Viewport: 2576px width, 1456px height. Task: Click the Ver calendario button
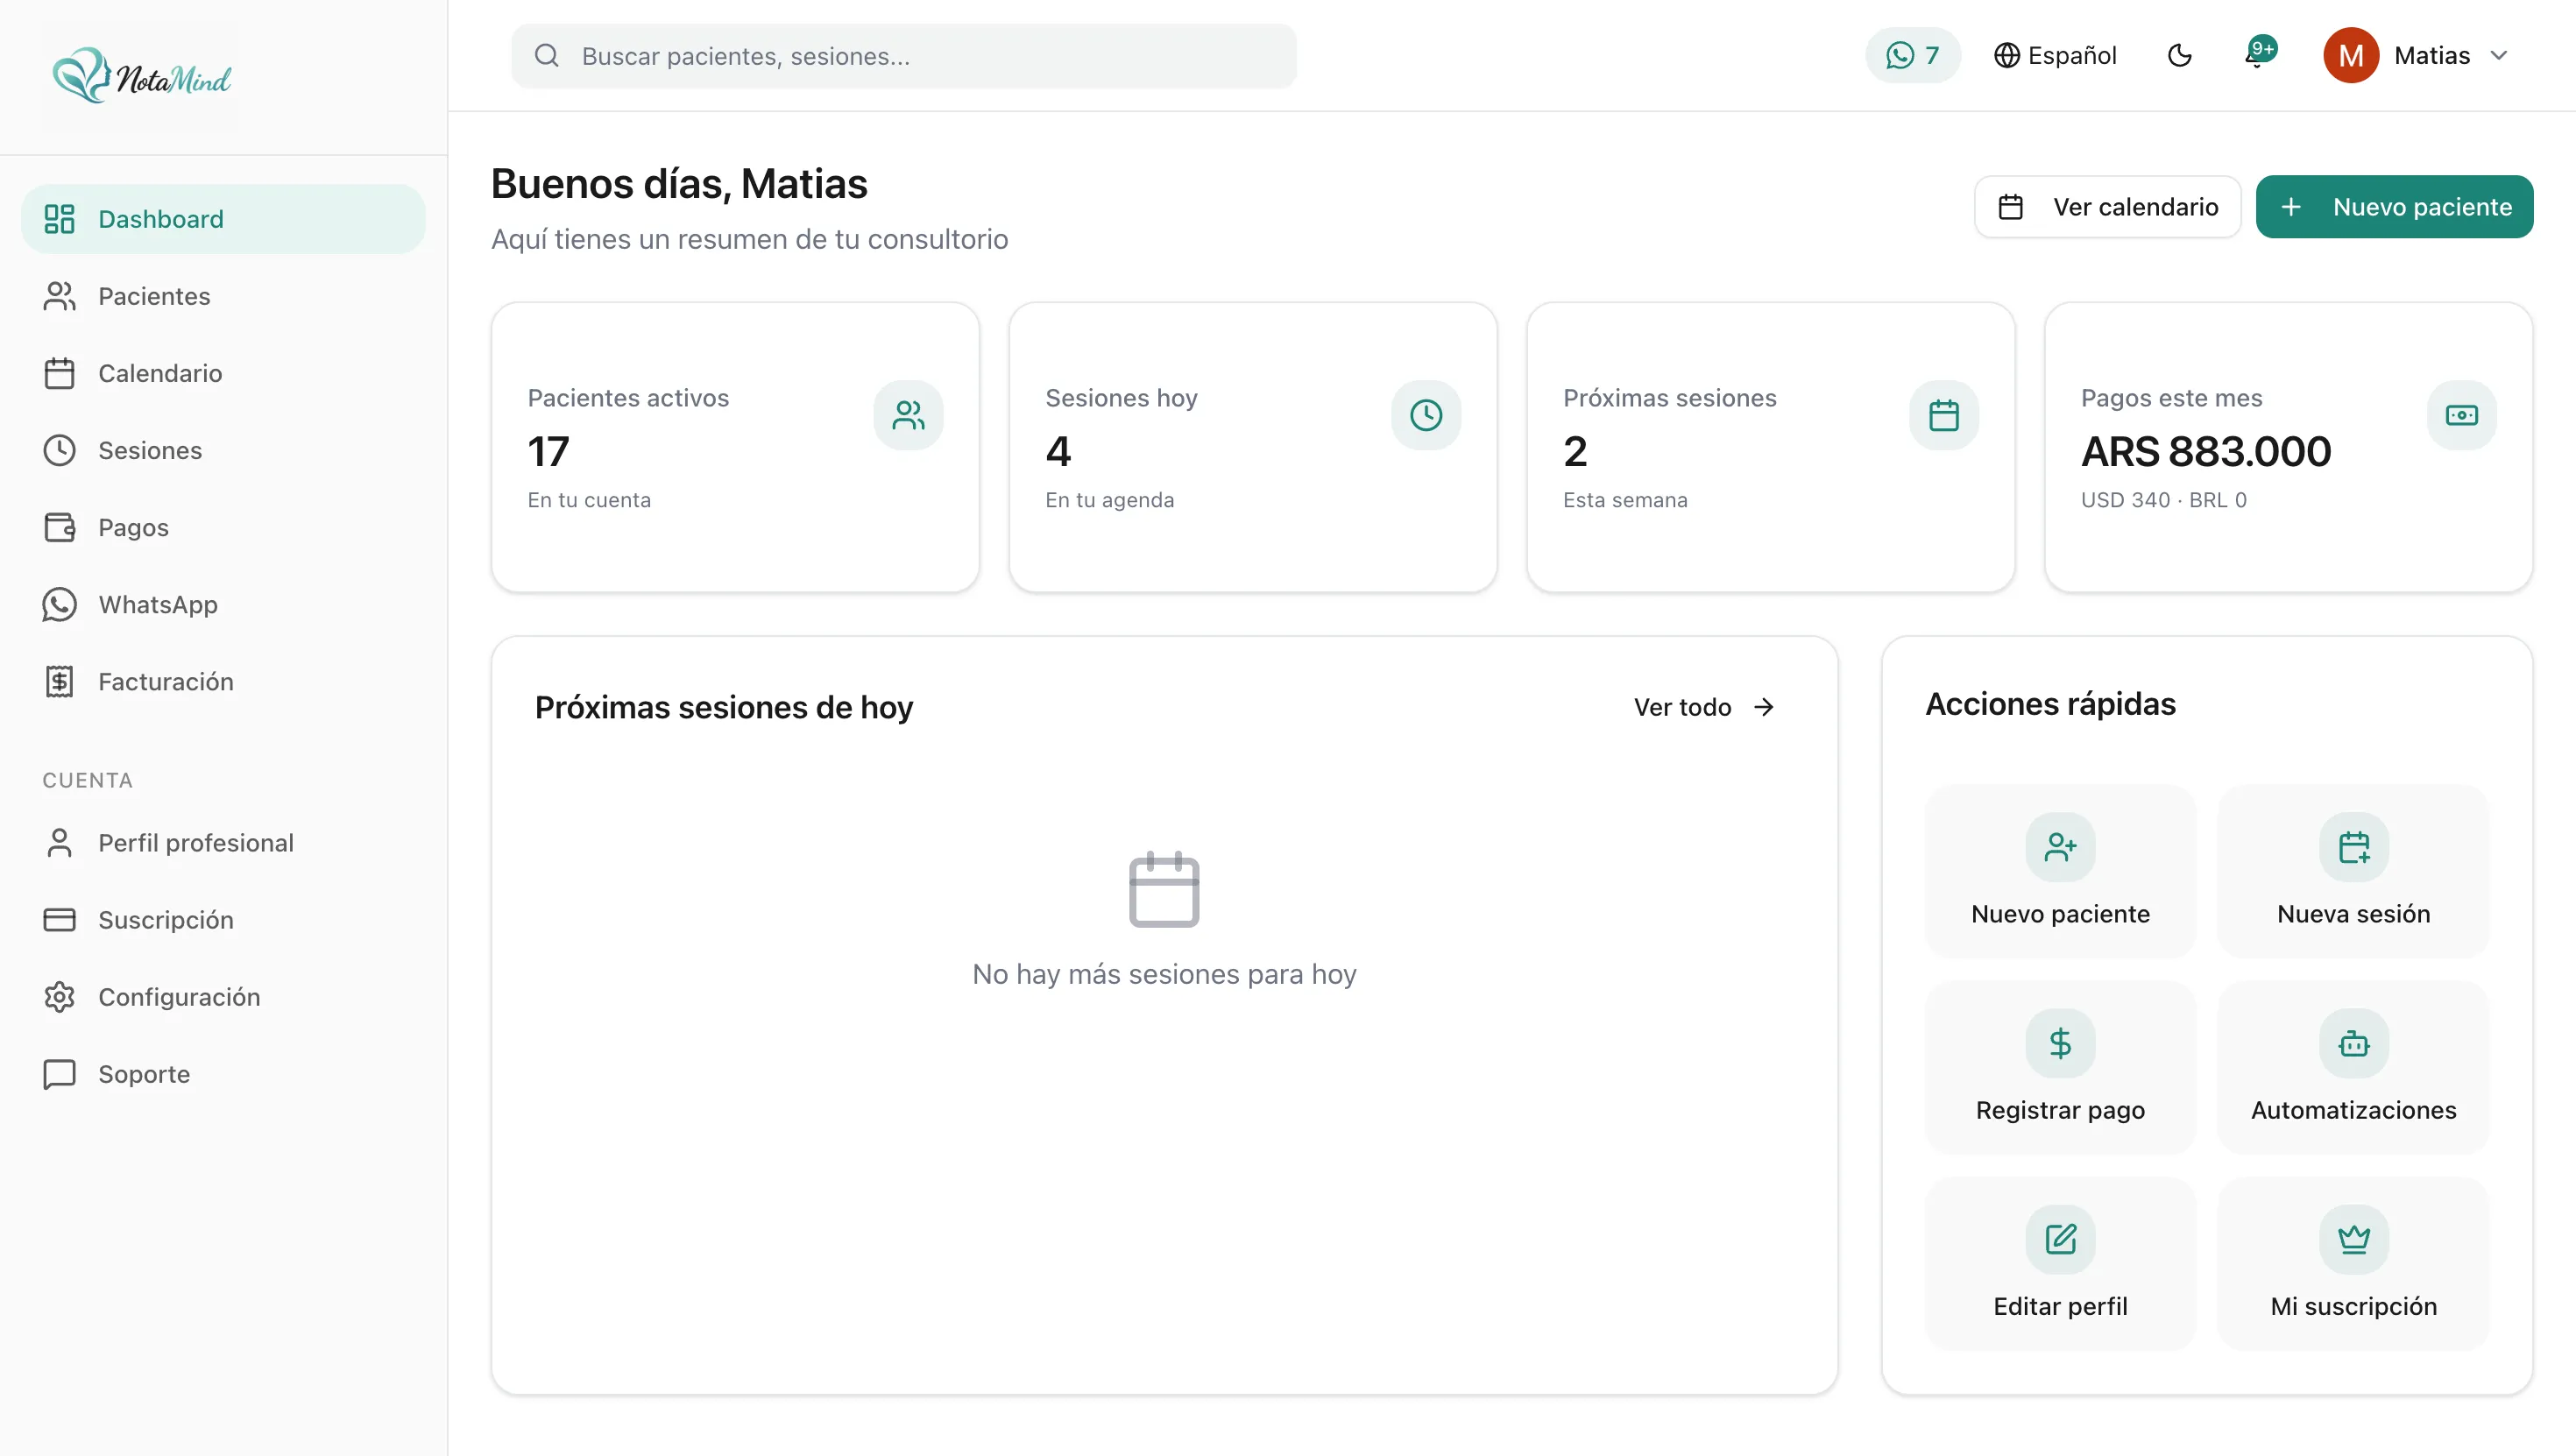pos(2107,207)
